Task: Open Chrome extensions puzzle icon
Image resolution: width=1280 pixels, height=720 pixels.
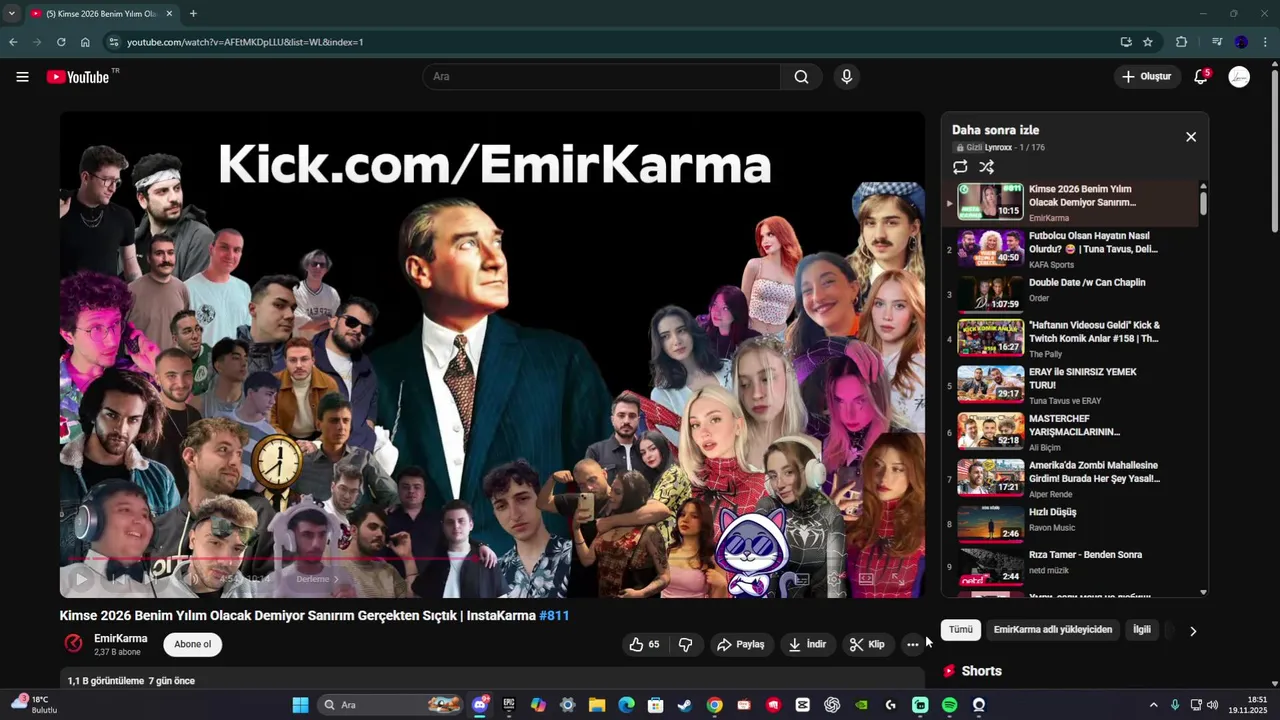Action: 1181,42
